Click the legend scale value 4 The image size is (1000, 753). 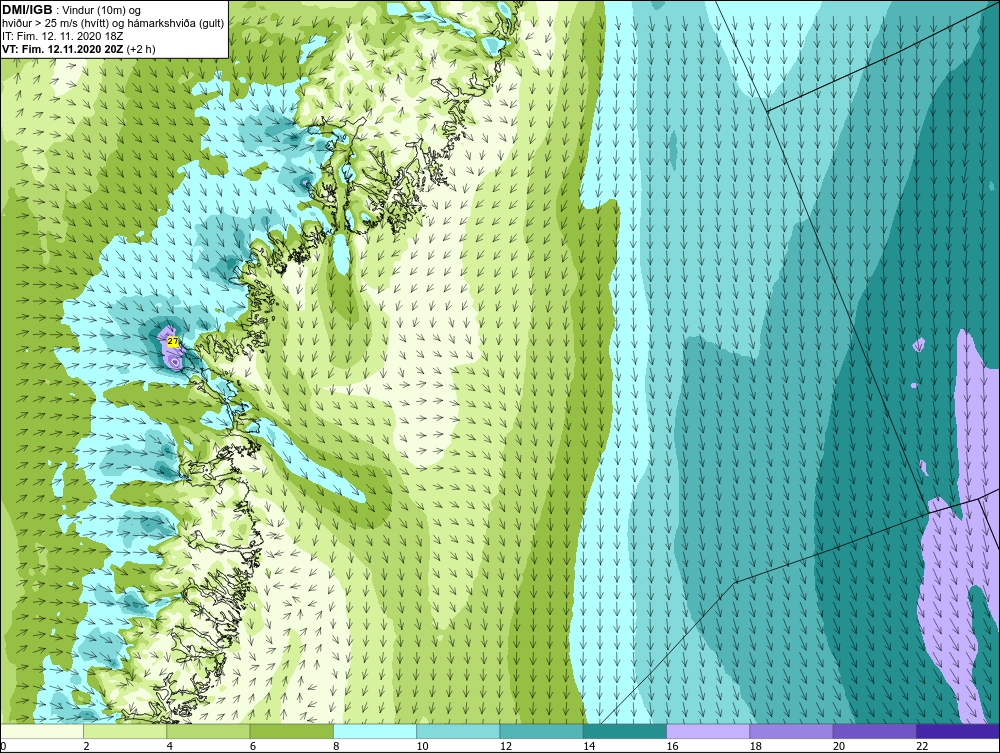(x=170, y=747)
